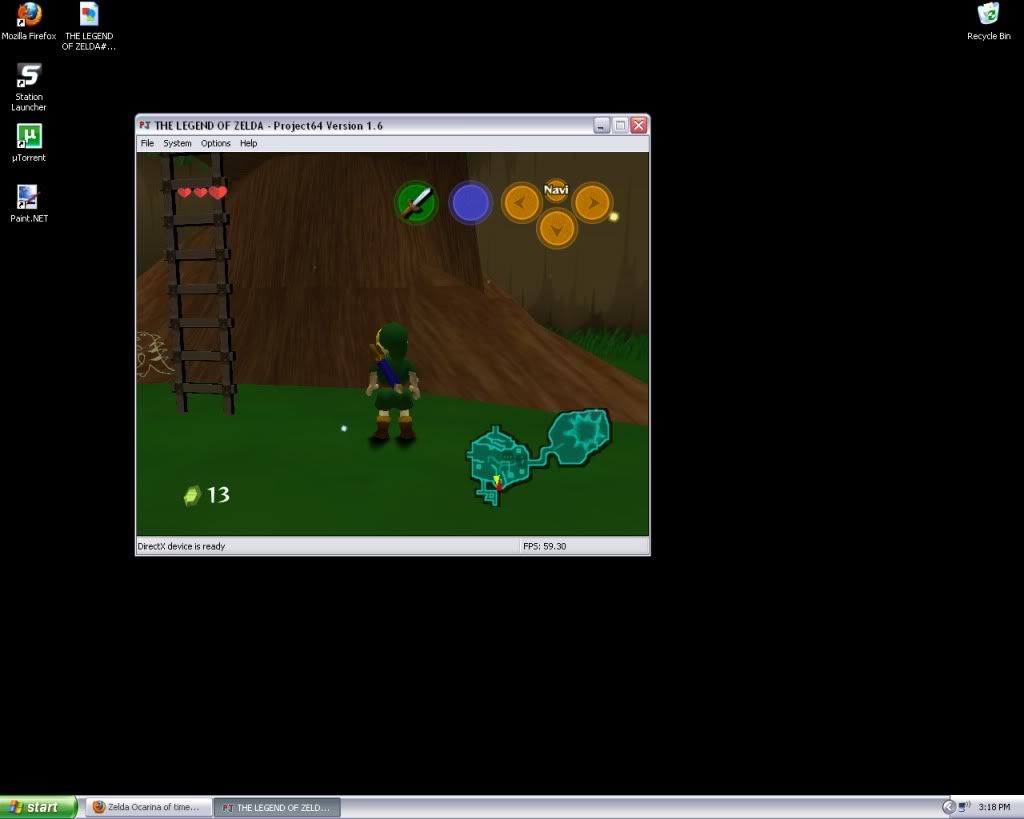Select THE LEGEND OF ZELDA desktop file
Screen dimensions: 1024x819
(x=89, y=26)
